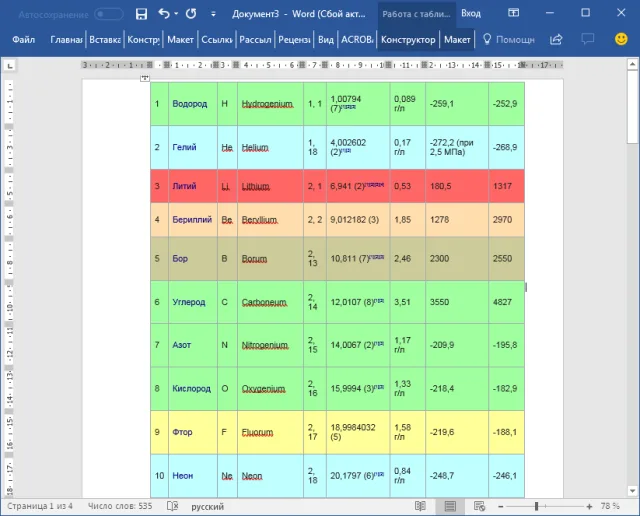The height and width of the screenshot is (516, 640).
Task: Click the Вход sign-in button
Action: click(x=471, y=13)
